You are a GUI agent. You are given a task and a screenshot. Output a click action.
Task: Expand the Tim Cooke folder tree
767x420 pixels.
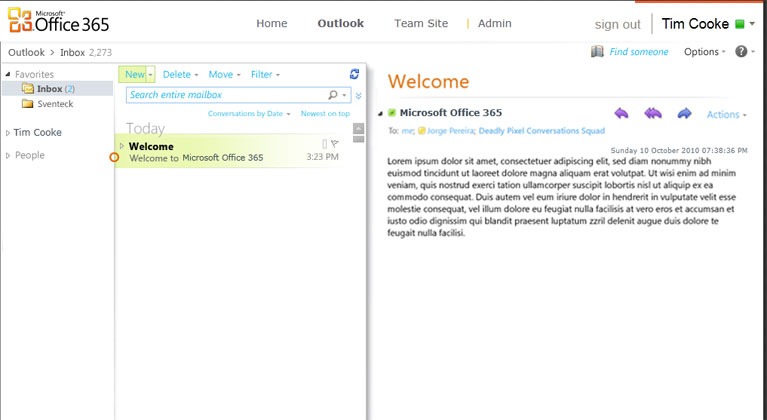click(x=9, y=132)
